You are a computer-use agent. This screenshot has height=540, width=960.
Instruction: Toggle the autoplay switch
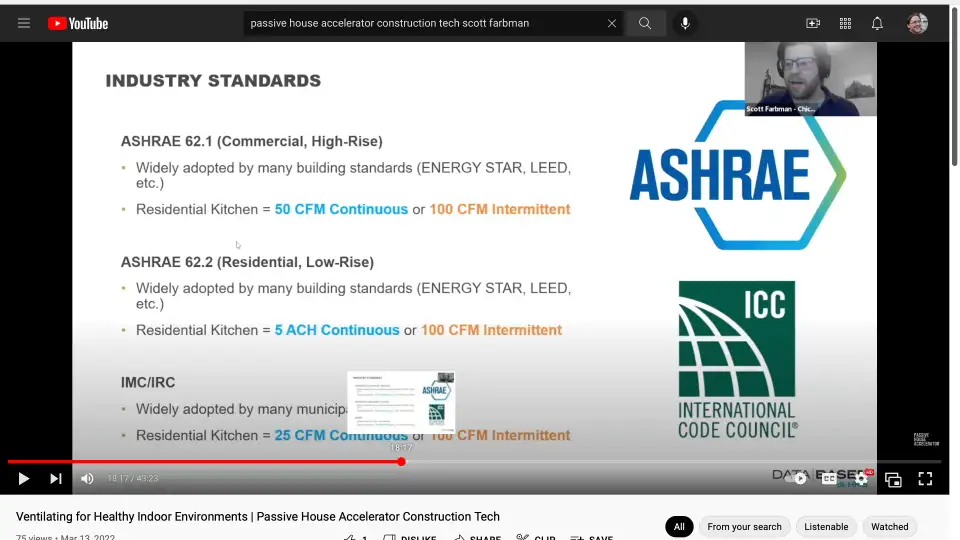pyautogui.click(x=799, y=479)
